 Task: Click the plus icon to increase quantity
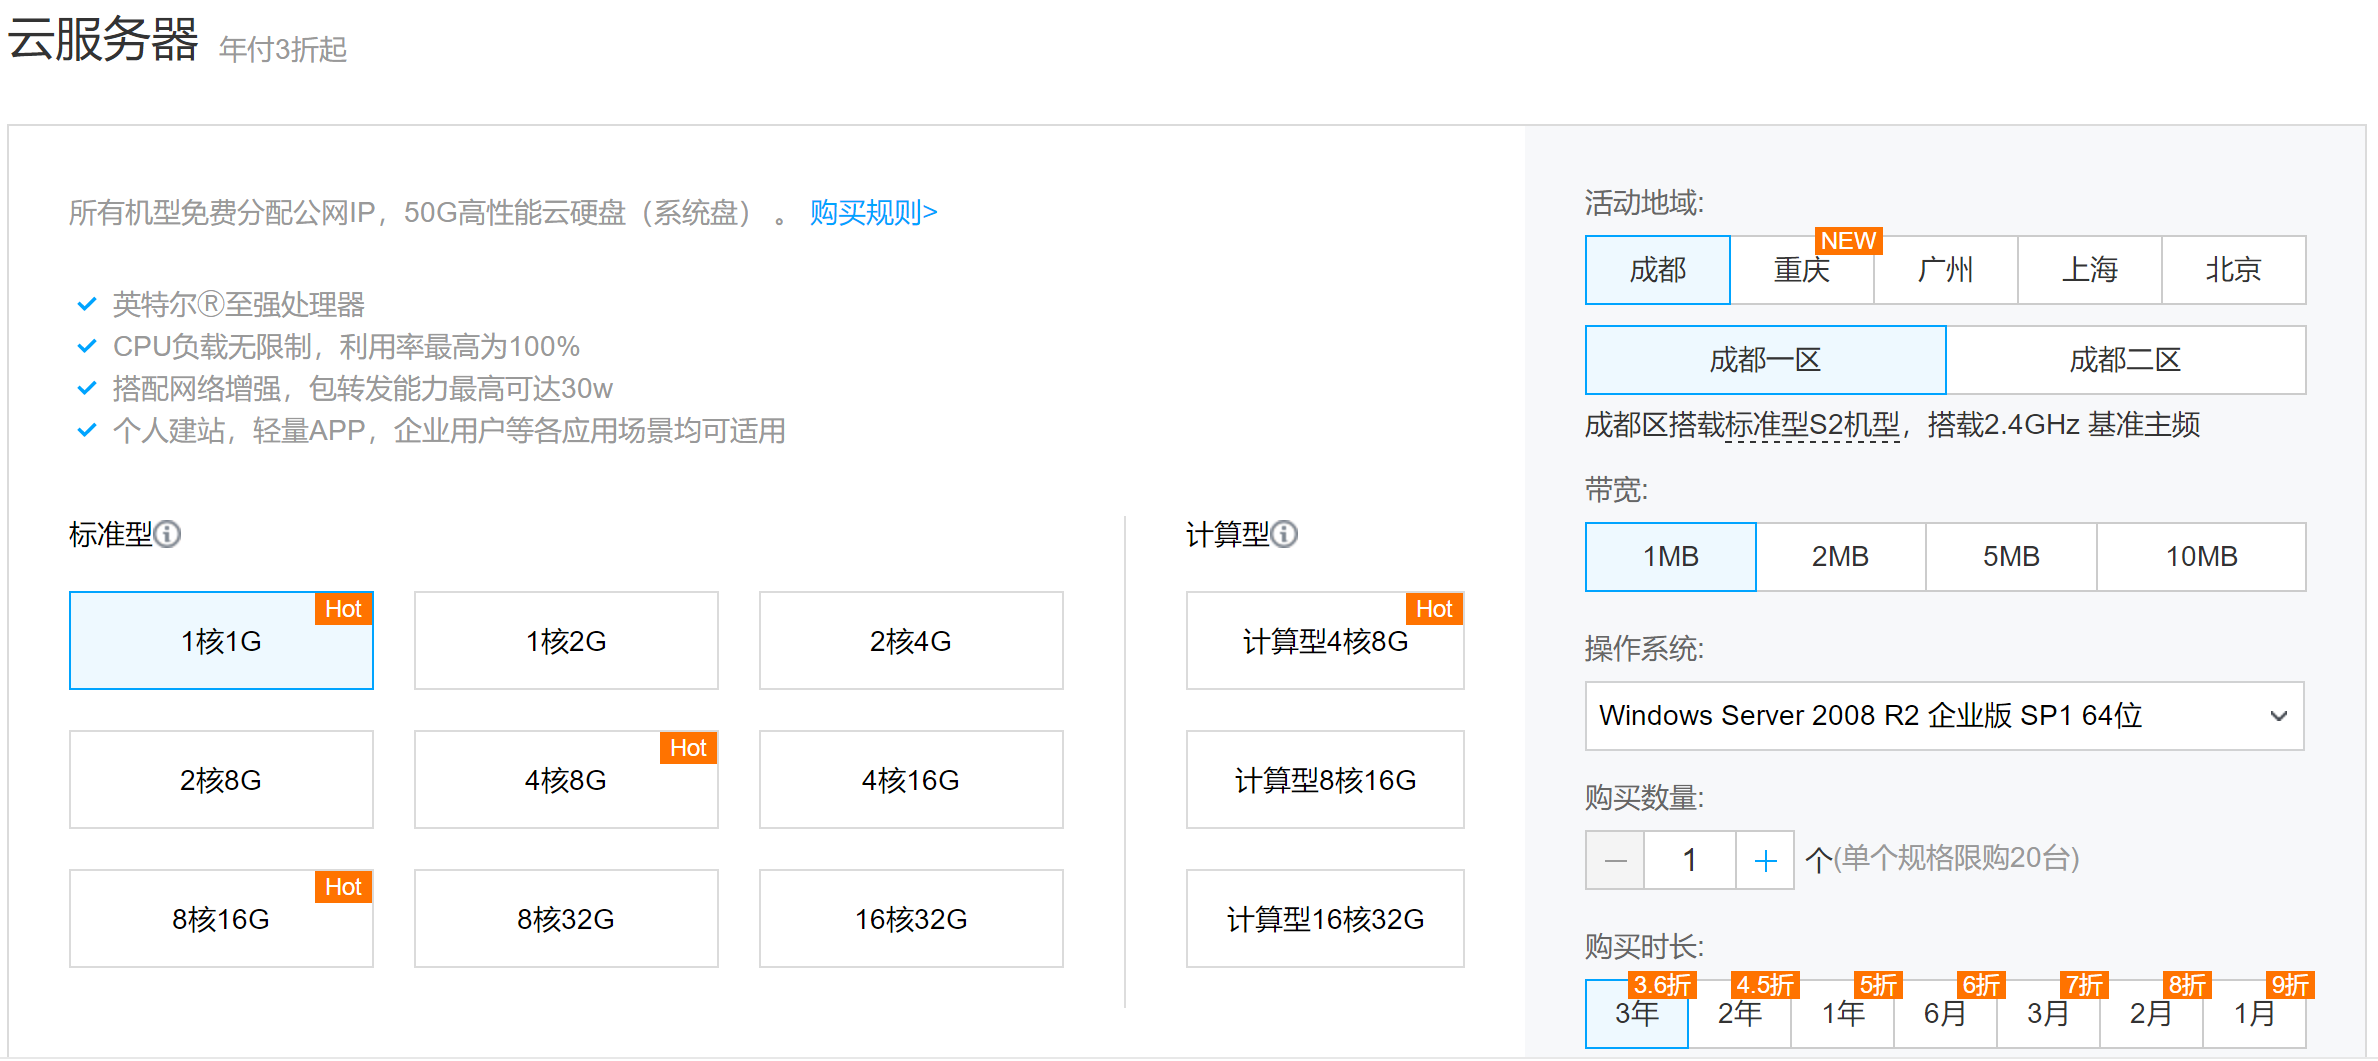coord(1765,860)
